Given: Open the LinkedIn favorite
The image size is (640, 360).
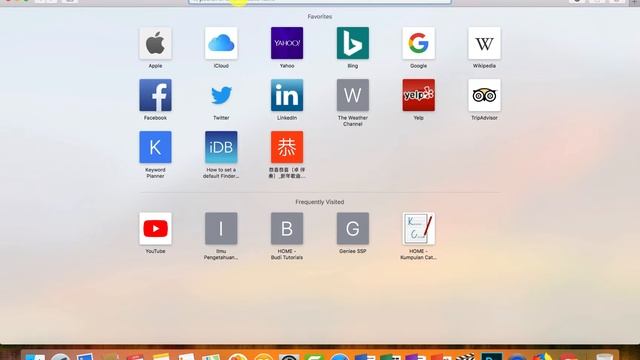Looking at the screenshot, I should (287, 95).
